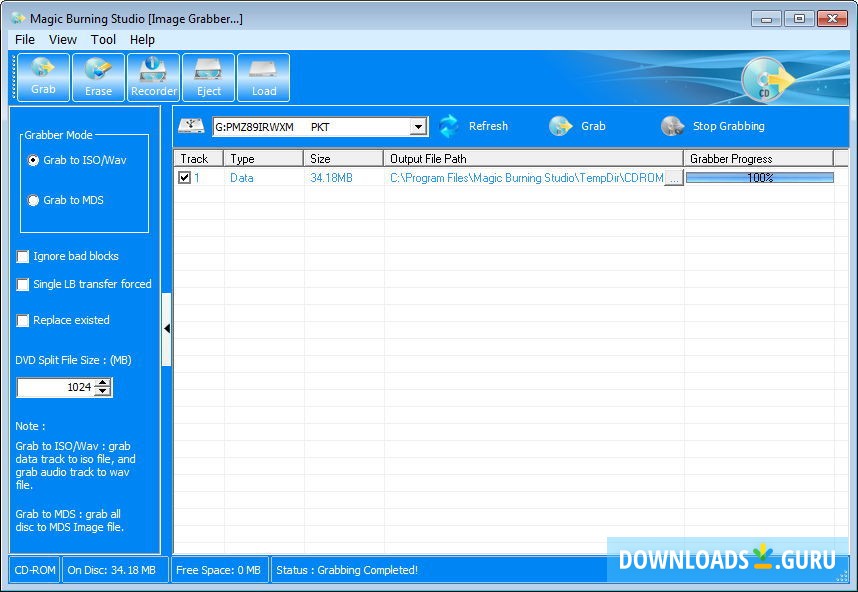
Task: Start grabbing with the Grab action
Action: click(x=579, y=126)
